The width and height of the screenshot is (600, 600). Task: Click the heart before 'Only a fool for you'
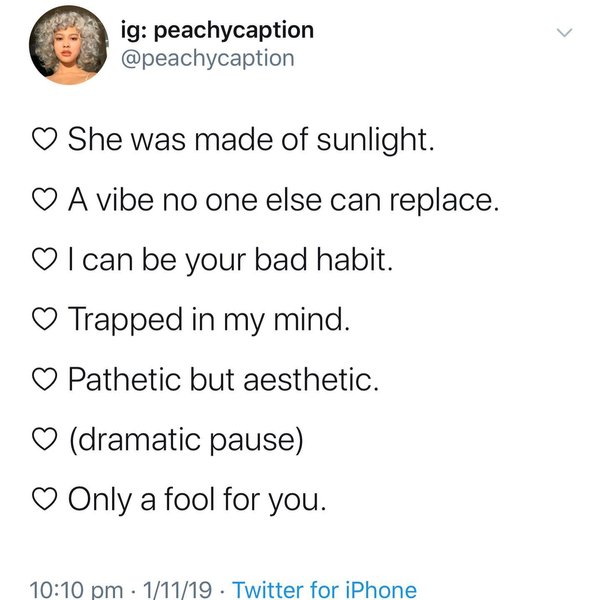click(x=48, y=498)
